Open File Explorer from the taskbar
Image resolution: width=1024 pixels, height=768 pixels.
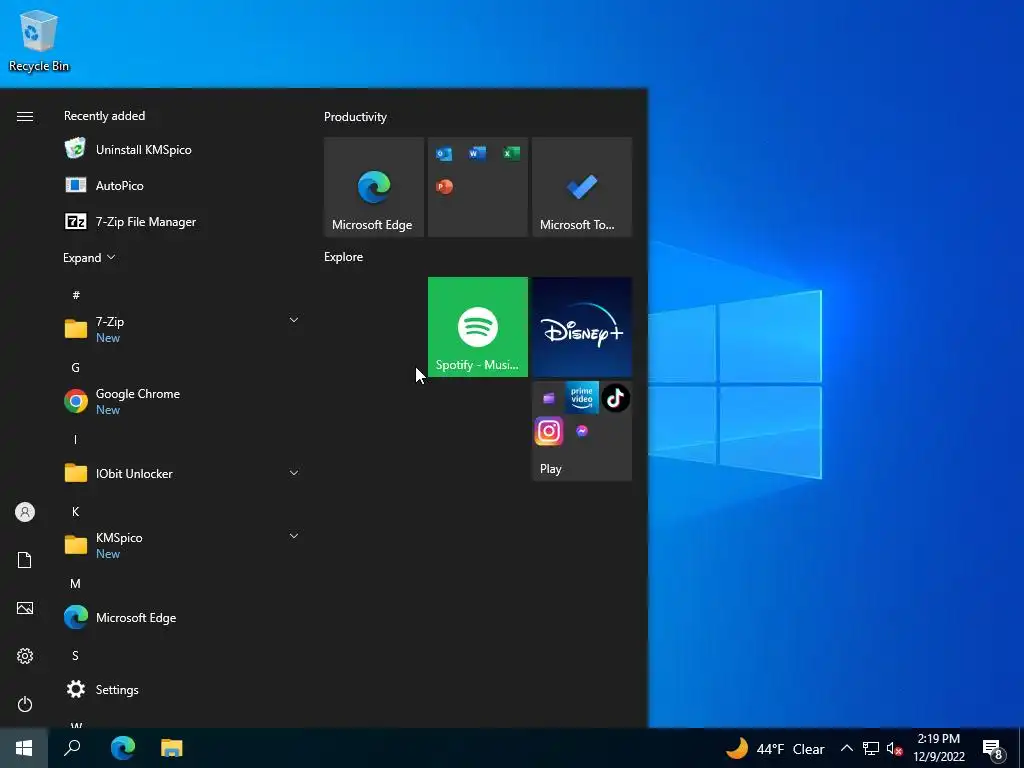click(x=172, y=748)
